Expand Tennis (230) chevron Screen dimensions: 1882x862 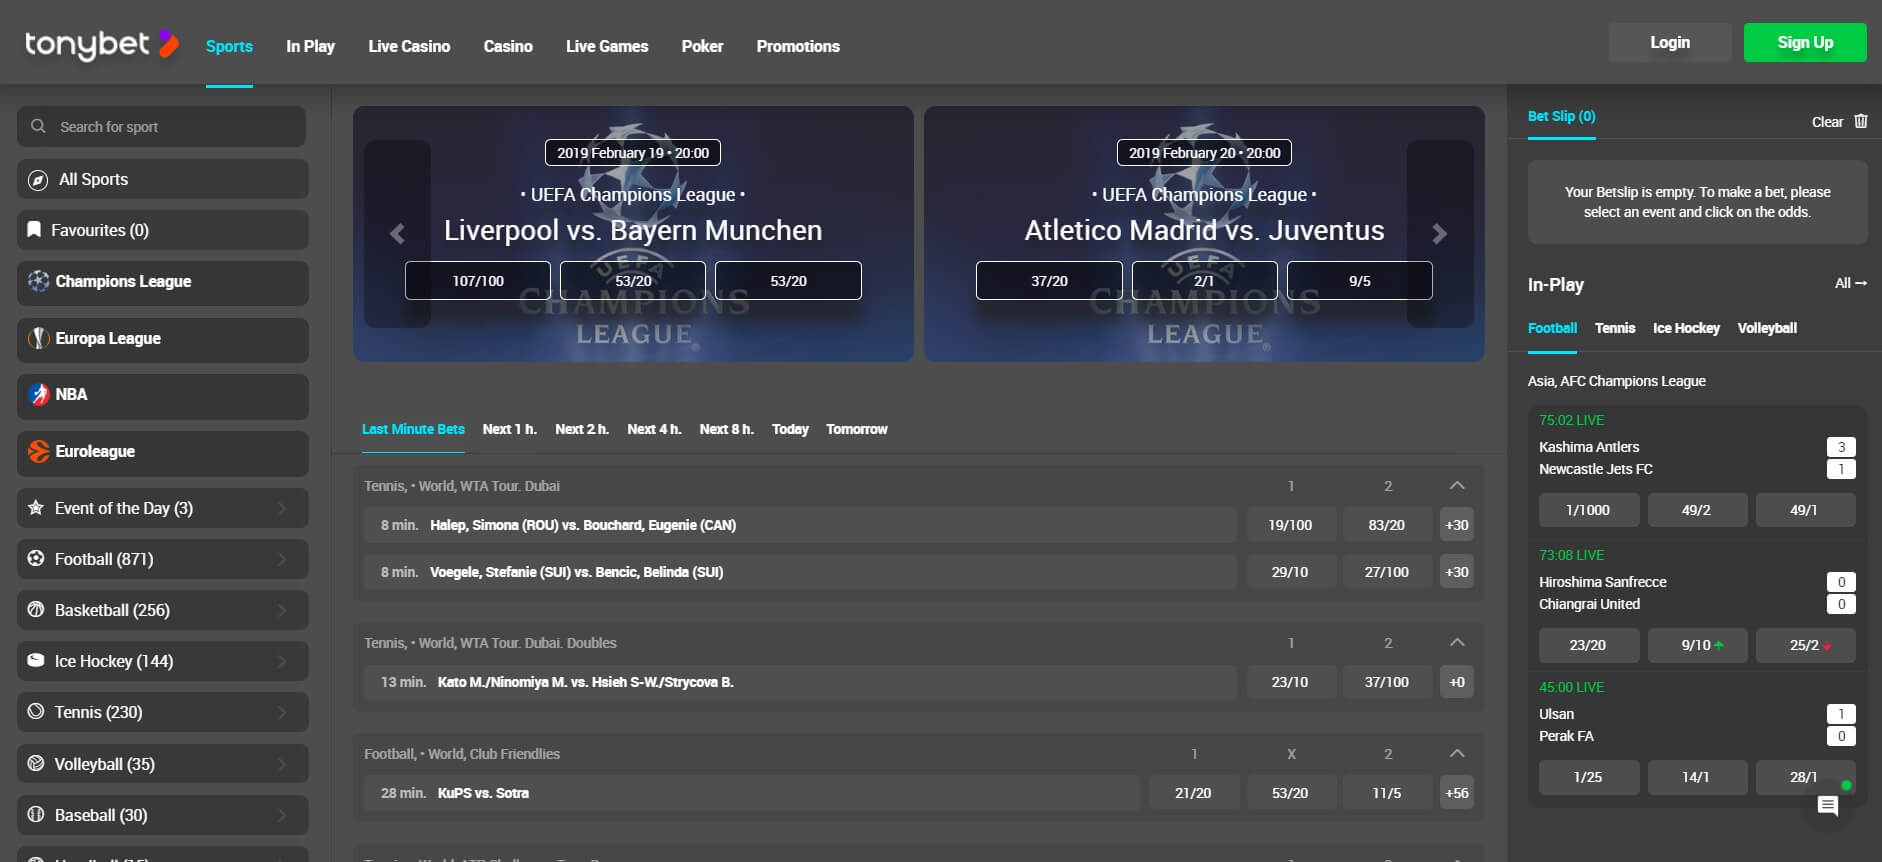(282, 713)
